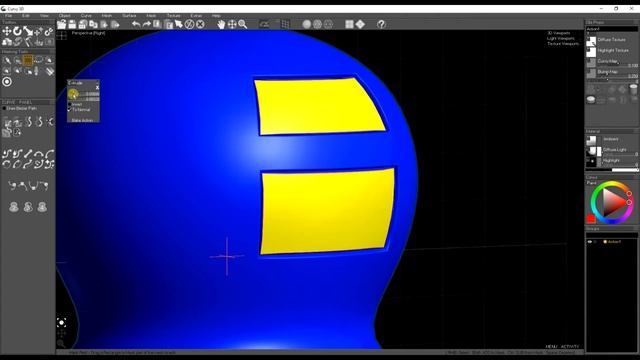Click the Diffuse Texture thumbnail
Image resolution: width=640 pixels, height=360 pixels.
[591, 41]
